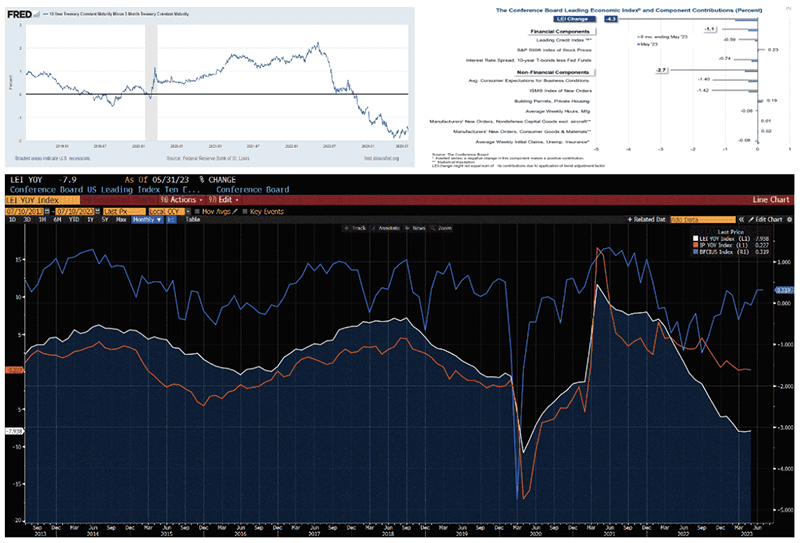Screen dimensions: 800x543
Task: Click the IP YOY Index orange legend swatch
Action: pyautogui.click(x=695, y=245)
